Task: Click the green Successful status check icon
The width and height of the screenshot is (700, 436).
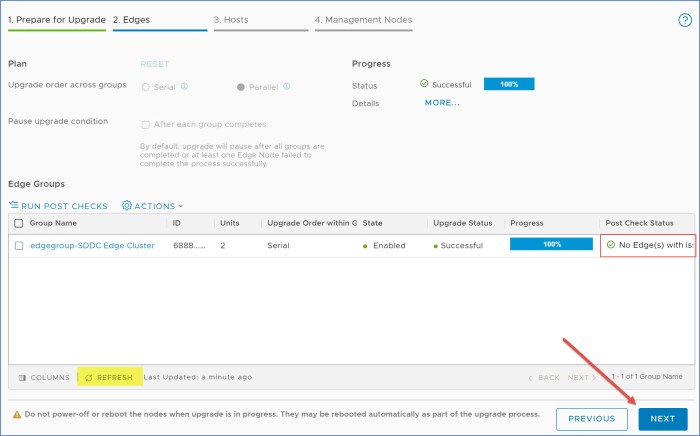Action: (424, 84)
